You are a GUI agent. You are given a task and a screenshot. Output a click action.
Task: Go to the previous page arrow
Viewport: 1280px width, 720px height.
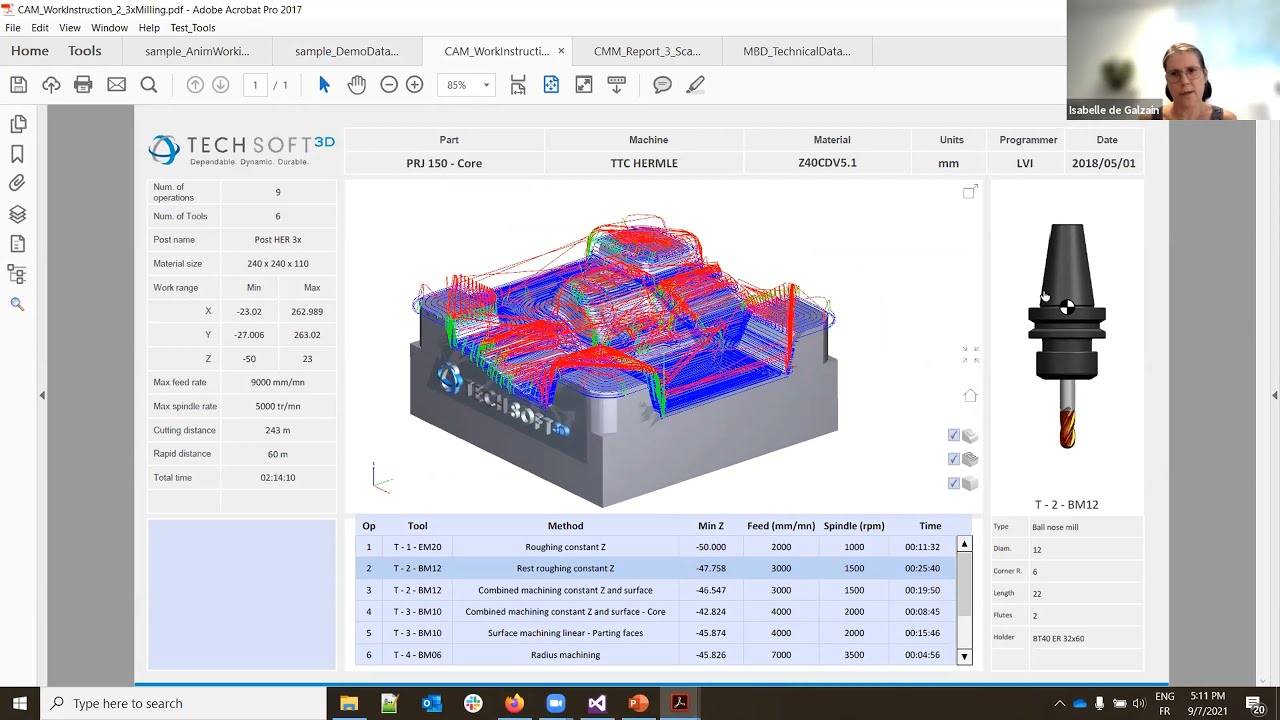(x=195, y=85)
